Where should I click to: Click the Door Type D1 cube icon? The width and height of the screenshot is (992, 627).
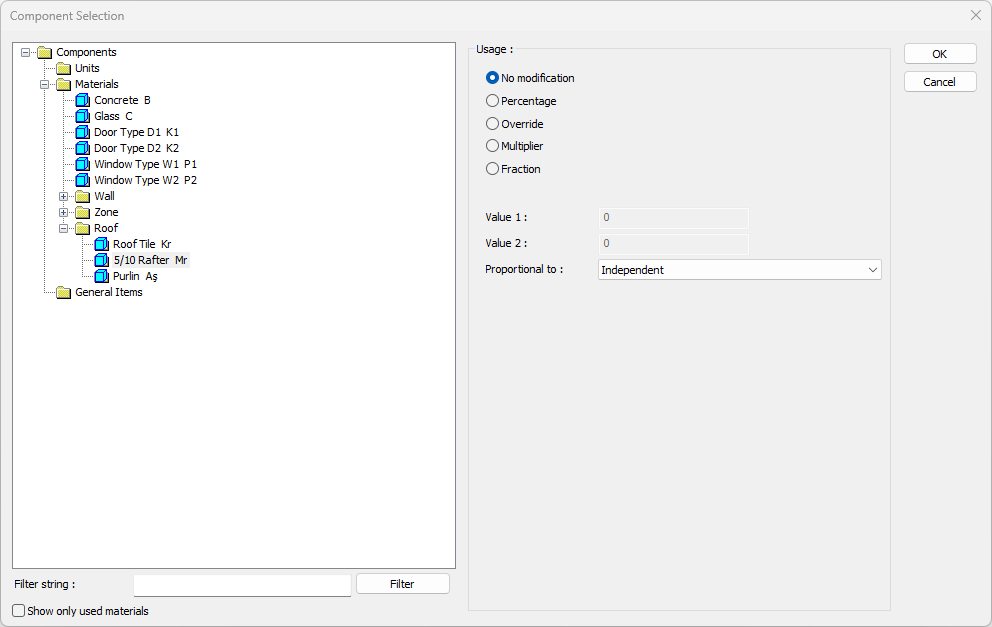[83, 132]
